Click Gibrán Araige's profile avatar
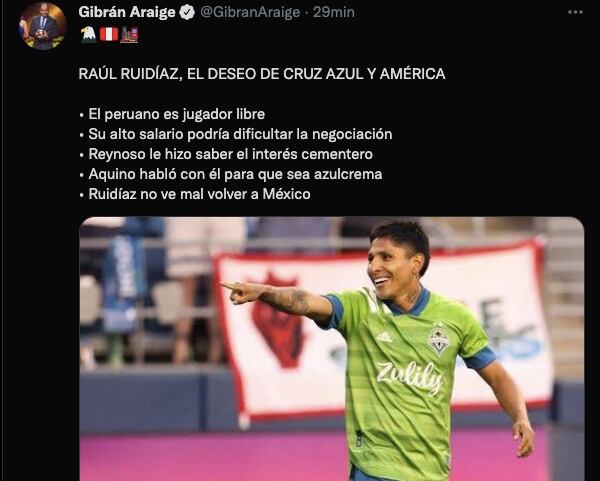600x481 pixels. (x=43, y=26)
